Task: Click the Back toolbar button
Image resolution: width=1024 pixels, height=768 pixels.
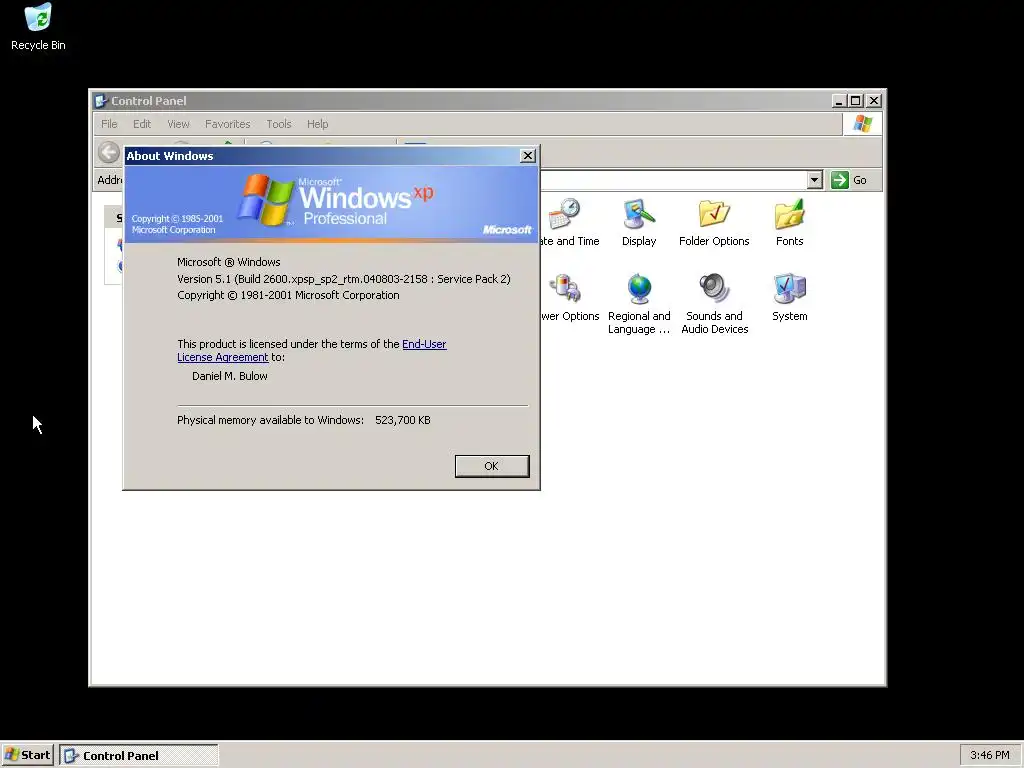Action: pyautogui.click(x=109, y=152)
